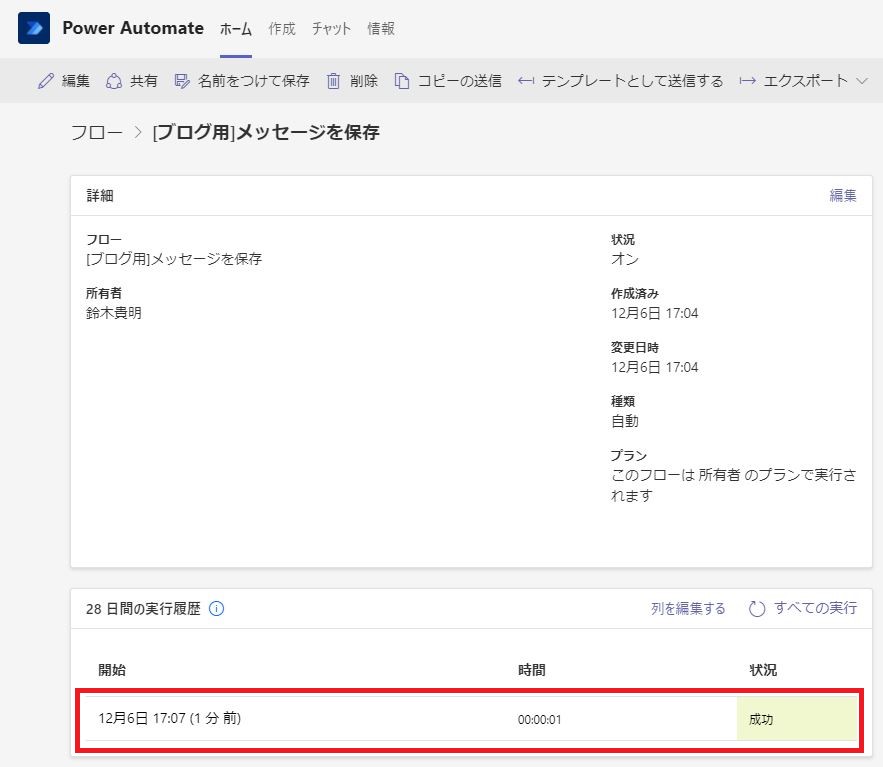883x767 pixels.
Task: Click the 00:00:01 duration cell
Action: (x=539, y=719)
